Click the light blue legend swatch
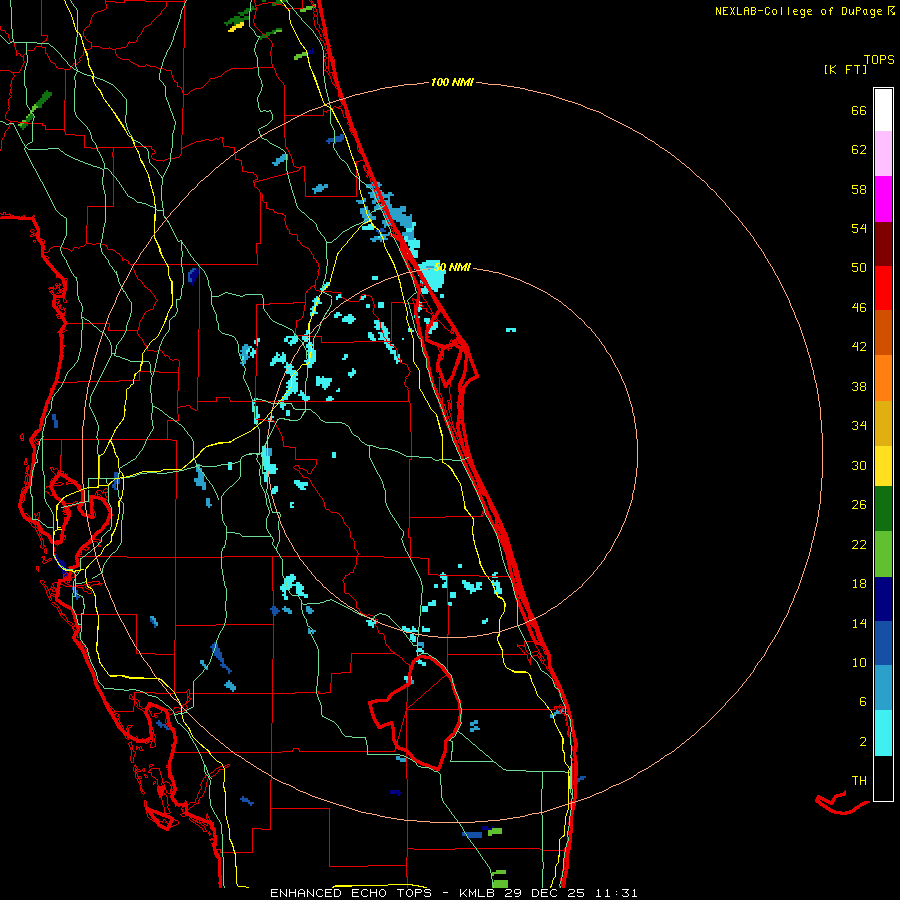Viewport: 900px width, 900px height. tap(883, 688)
